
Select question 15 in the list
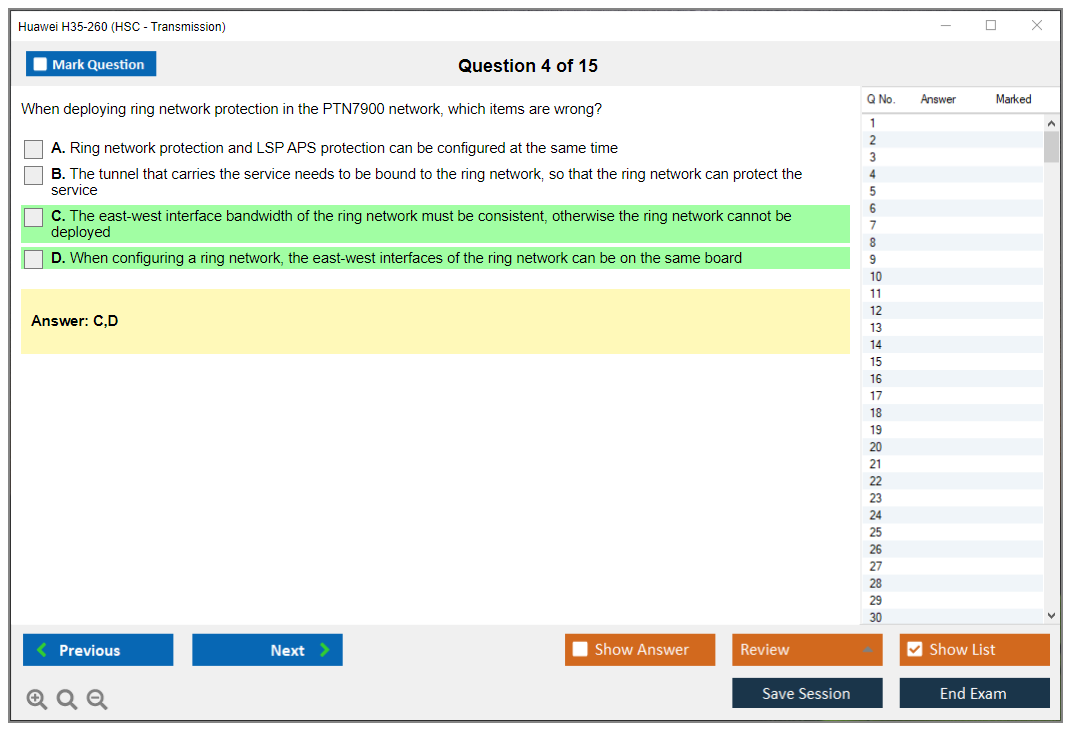[x=876, y=362]
